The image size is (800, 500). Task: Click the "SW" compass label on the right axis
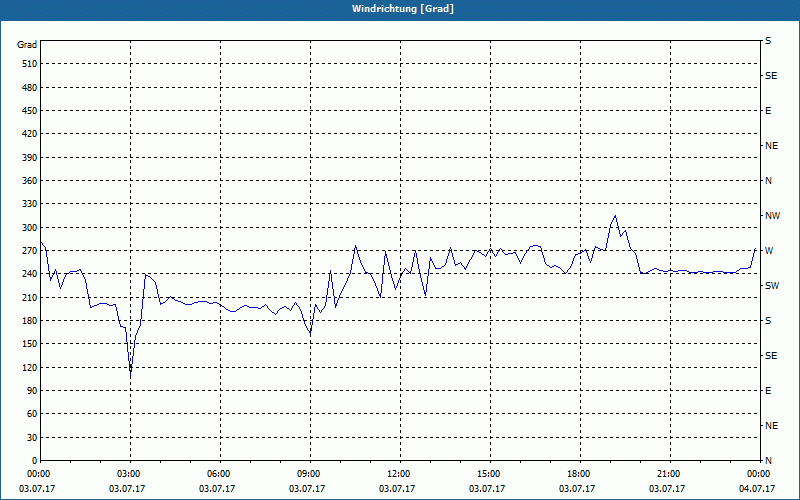[x=772, y=286]
